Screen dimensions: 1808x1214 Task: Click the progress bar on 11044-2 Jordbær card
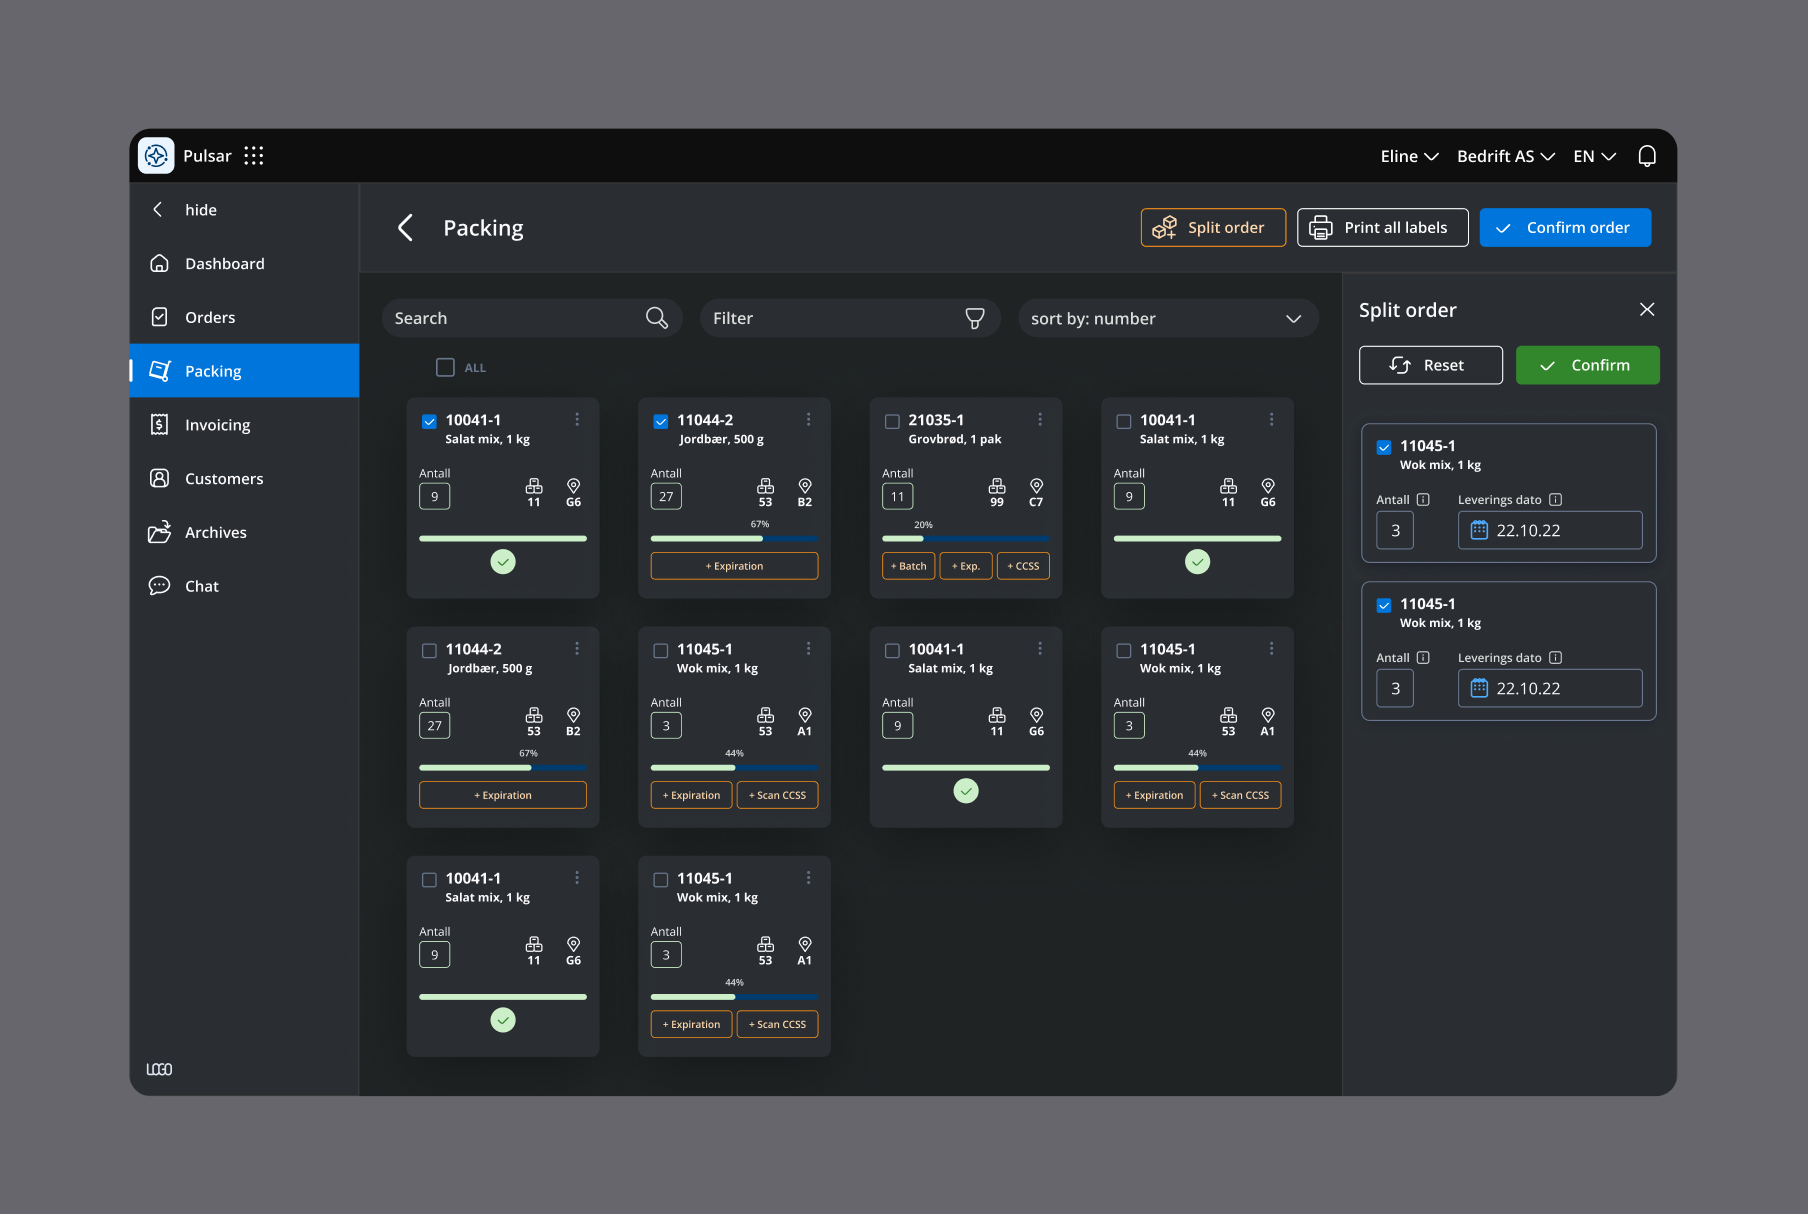pos(734,538)
